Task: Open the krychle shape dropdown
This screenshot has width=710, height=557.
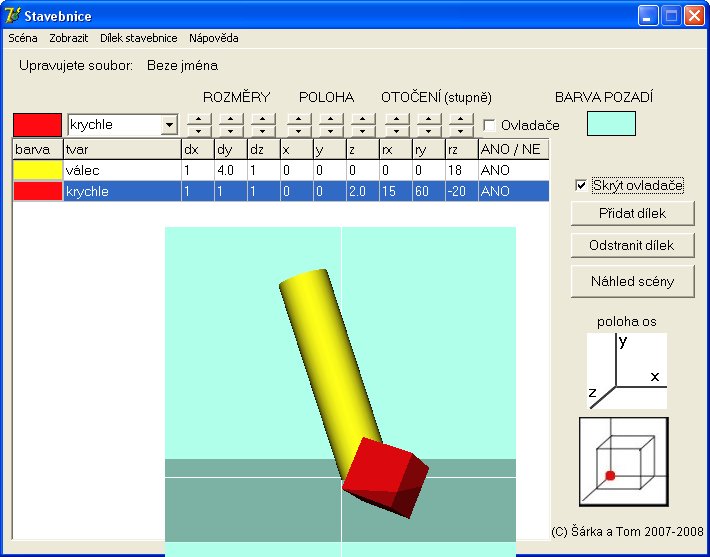Action: pyautogui.click(x=169, y=125)
